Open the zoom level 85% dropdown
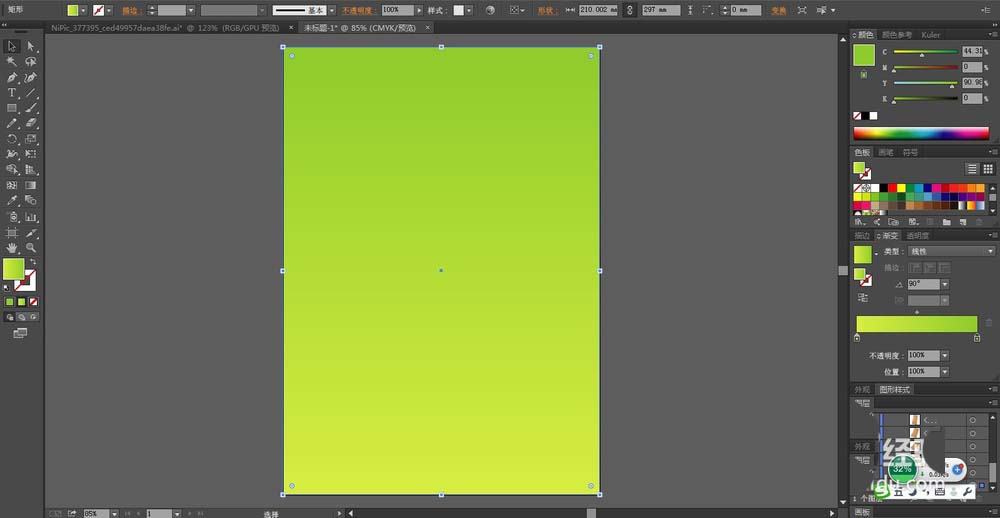This screenshot has width=1000, height=518. coord(115,513)
